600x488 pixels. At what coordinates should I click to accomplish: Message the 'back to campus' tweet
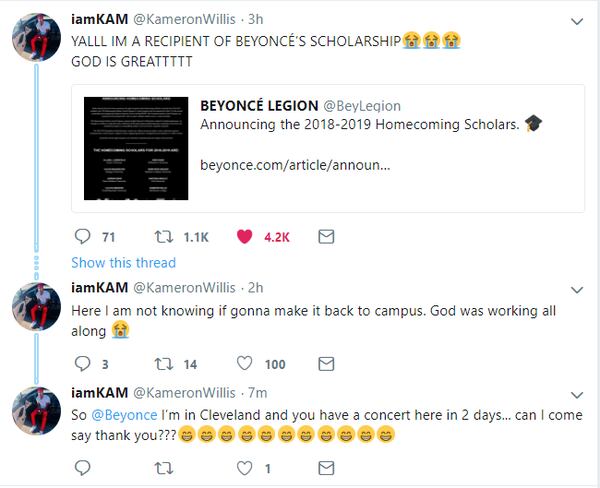[325, 364]
